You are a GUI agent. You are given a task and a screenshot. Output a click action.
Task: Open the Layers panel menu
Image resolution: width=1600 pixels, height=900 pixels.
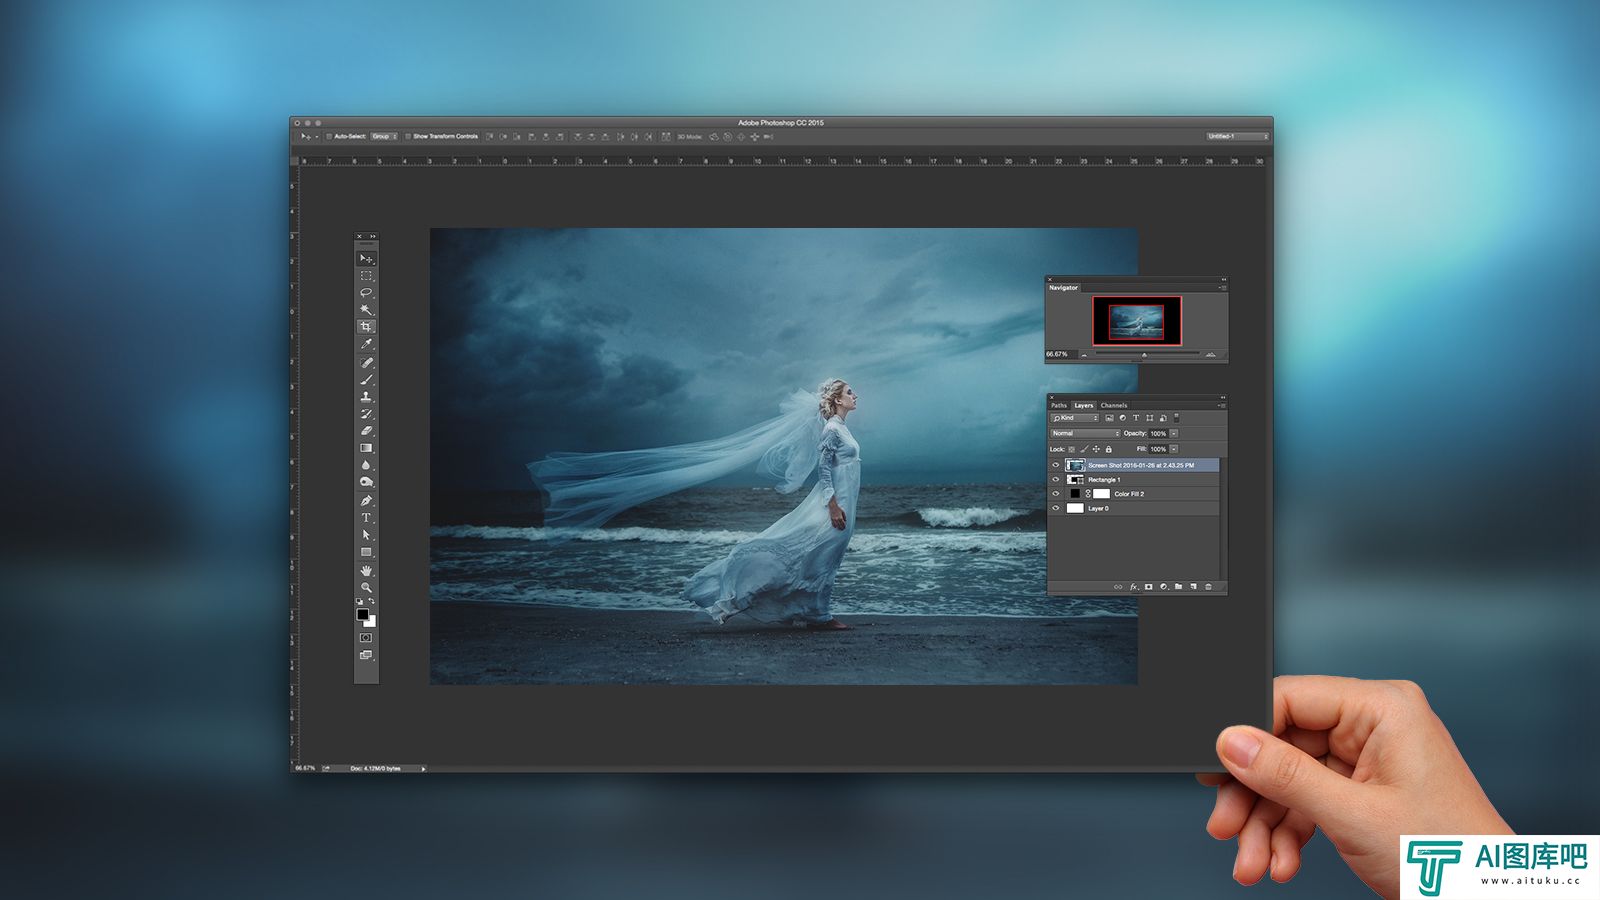1222,406
